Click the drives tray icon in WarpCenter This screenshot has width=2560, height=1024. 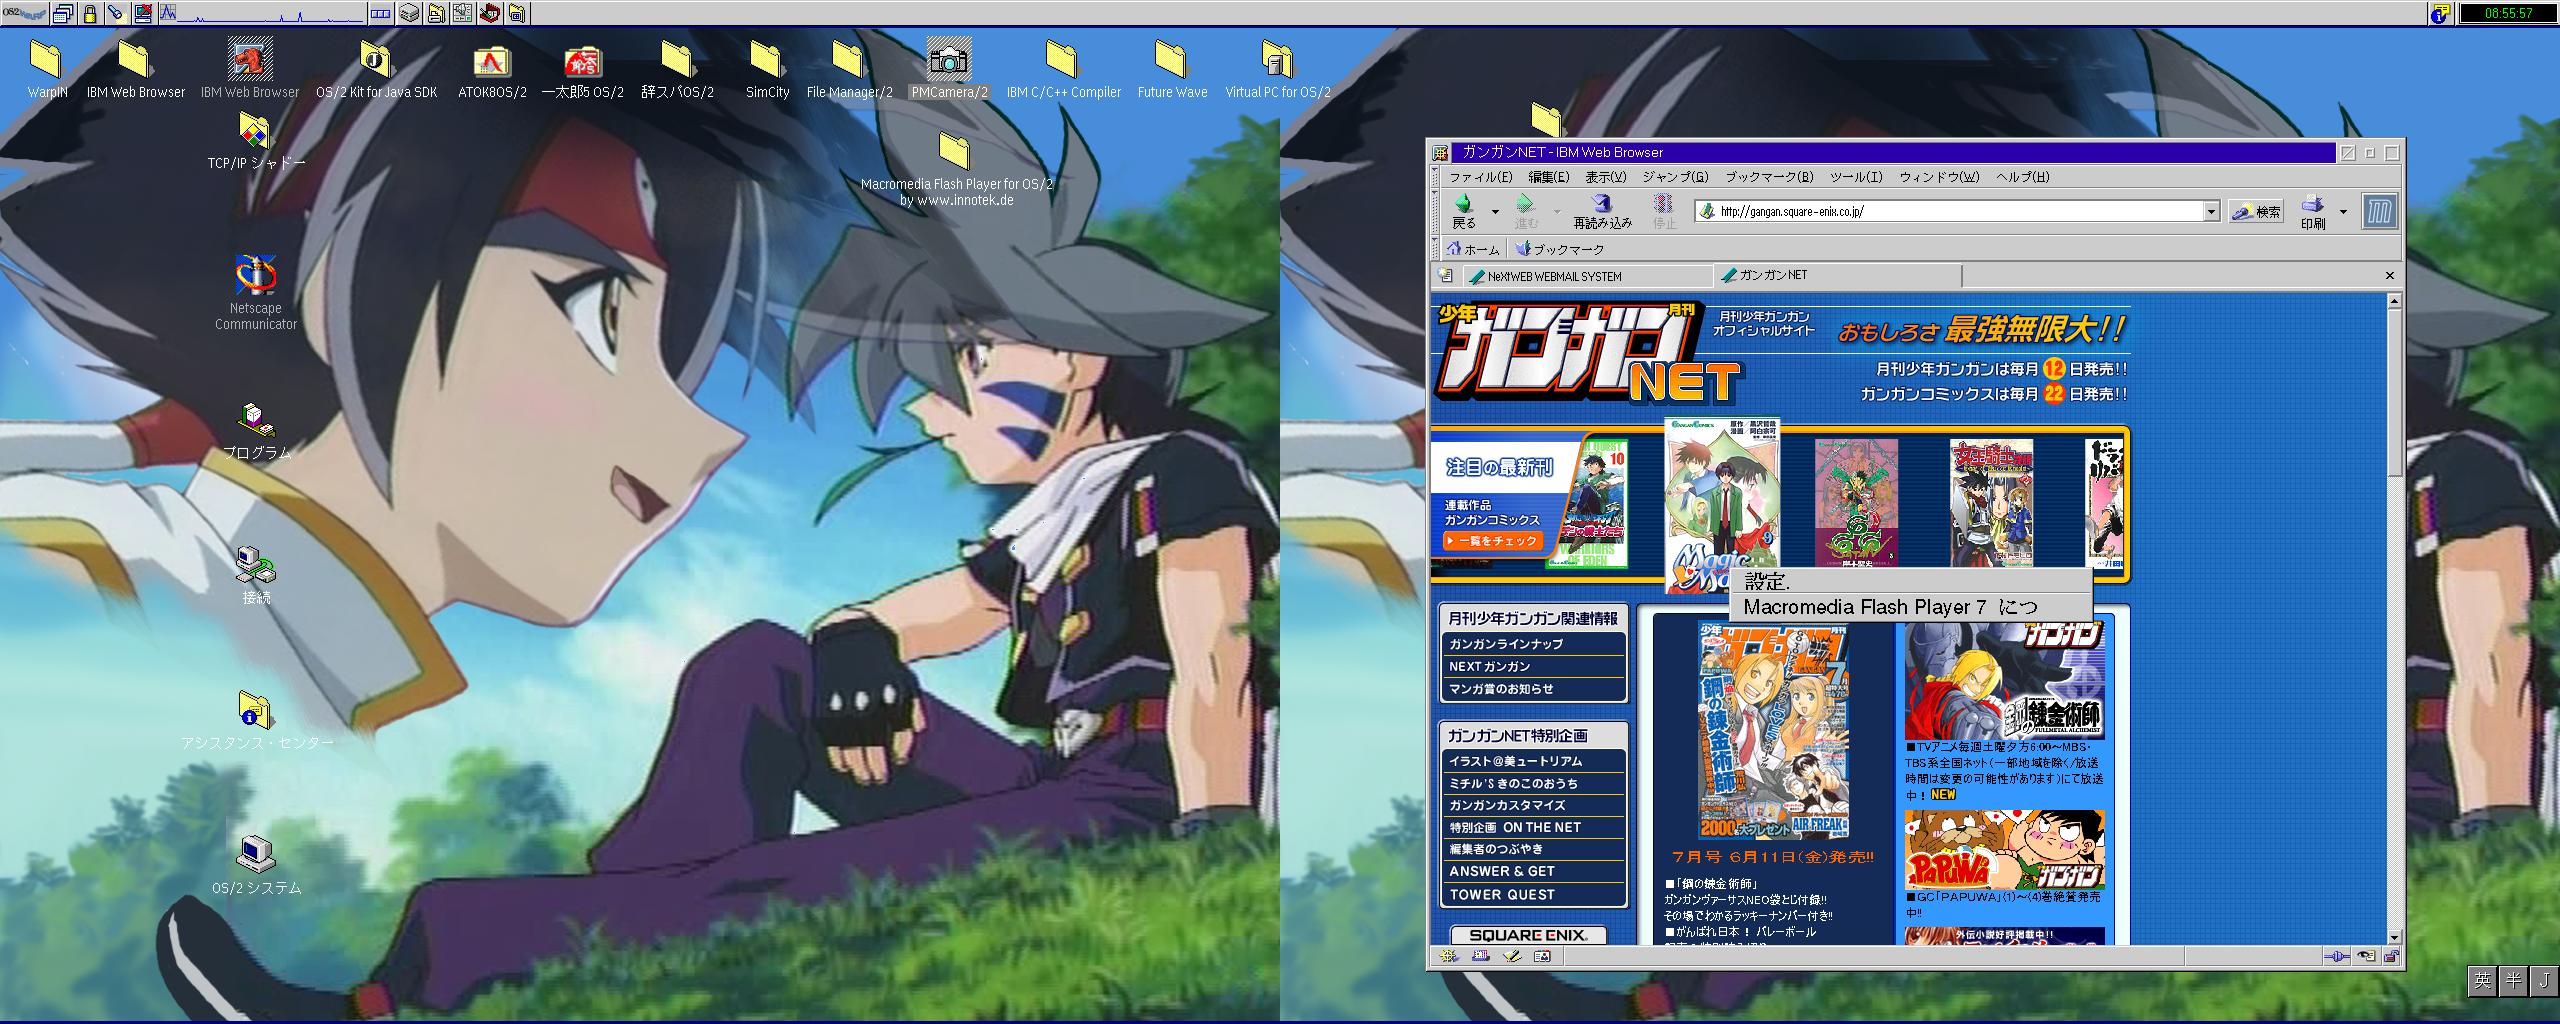click(x=408, y=13)
